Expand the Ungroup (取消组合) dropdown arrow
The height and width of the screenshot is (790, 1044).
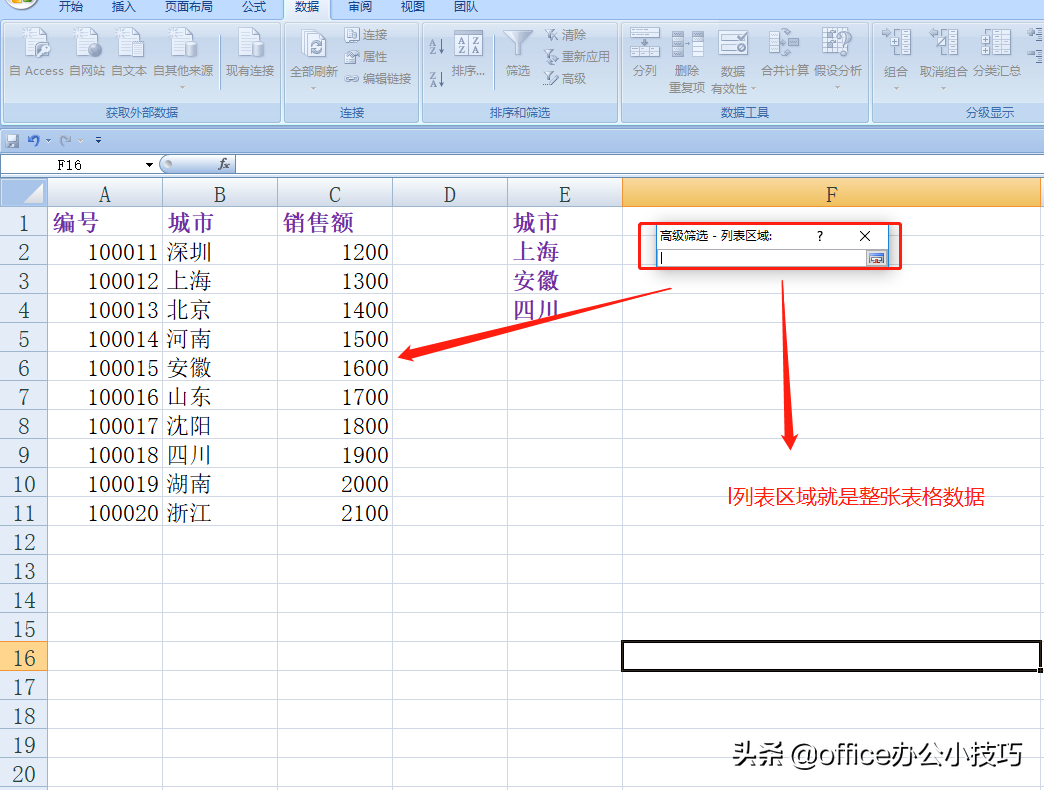(x=943, y=88)
